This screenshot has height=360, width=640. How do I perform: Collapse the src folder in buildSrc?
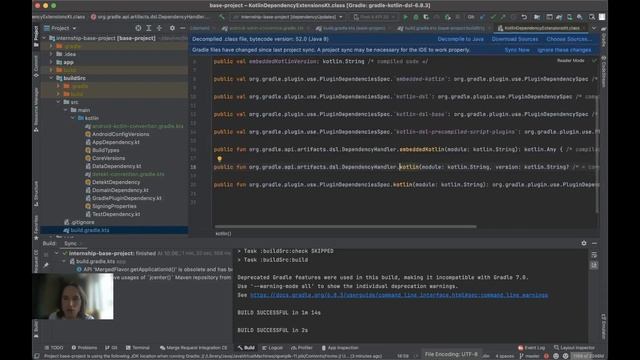pyautogui.click(x=58, y=102)
